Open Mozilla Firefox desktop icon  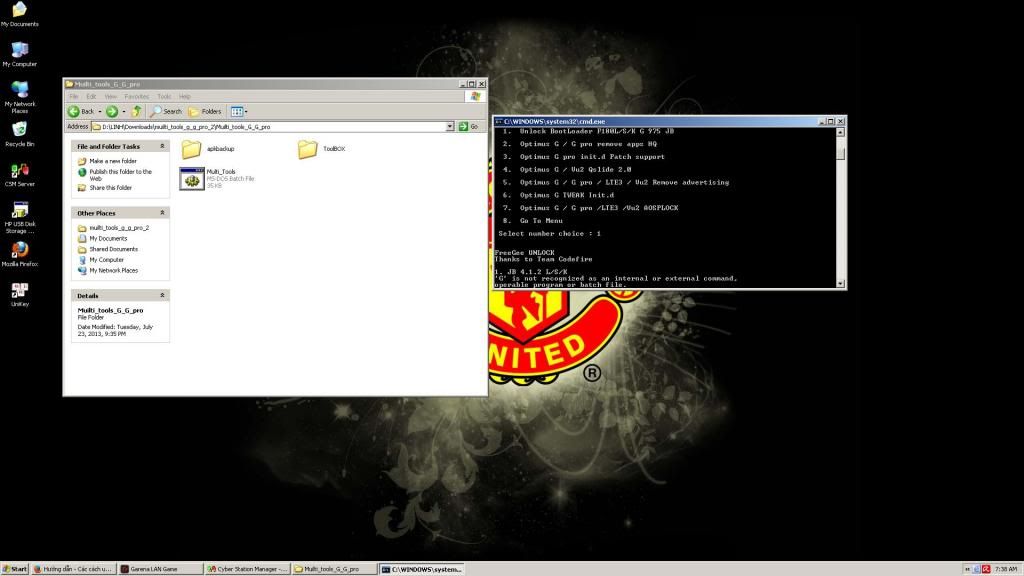point(20,249)
